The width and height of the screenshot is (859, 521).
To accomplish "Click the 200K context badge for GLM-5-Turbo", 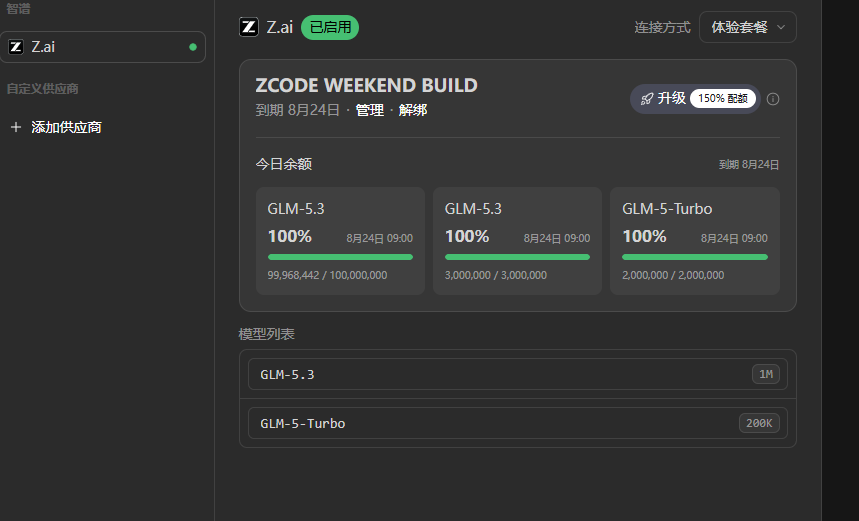I will pos(759,423).
